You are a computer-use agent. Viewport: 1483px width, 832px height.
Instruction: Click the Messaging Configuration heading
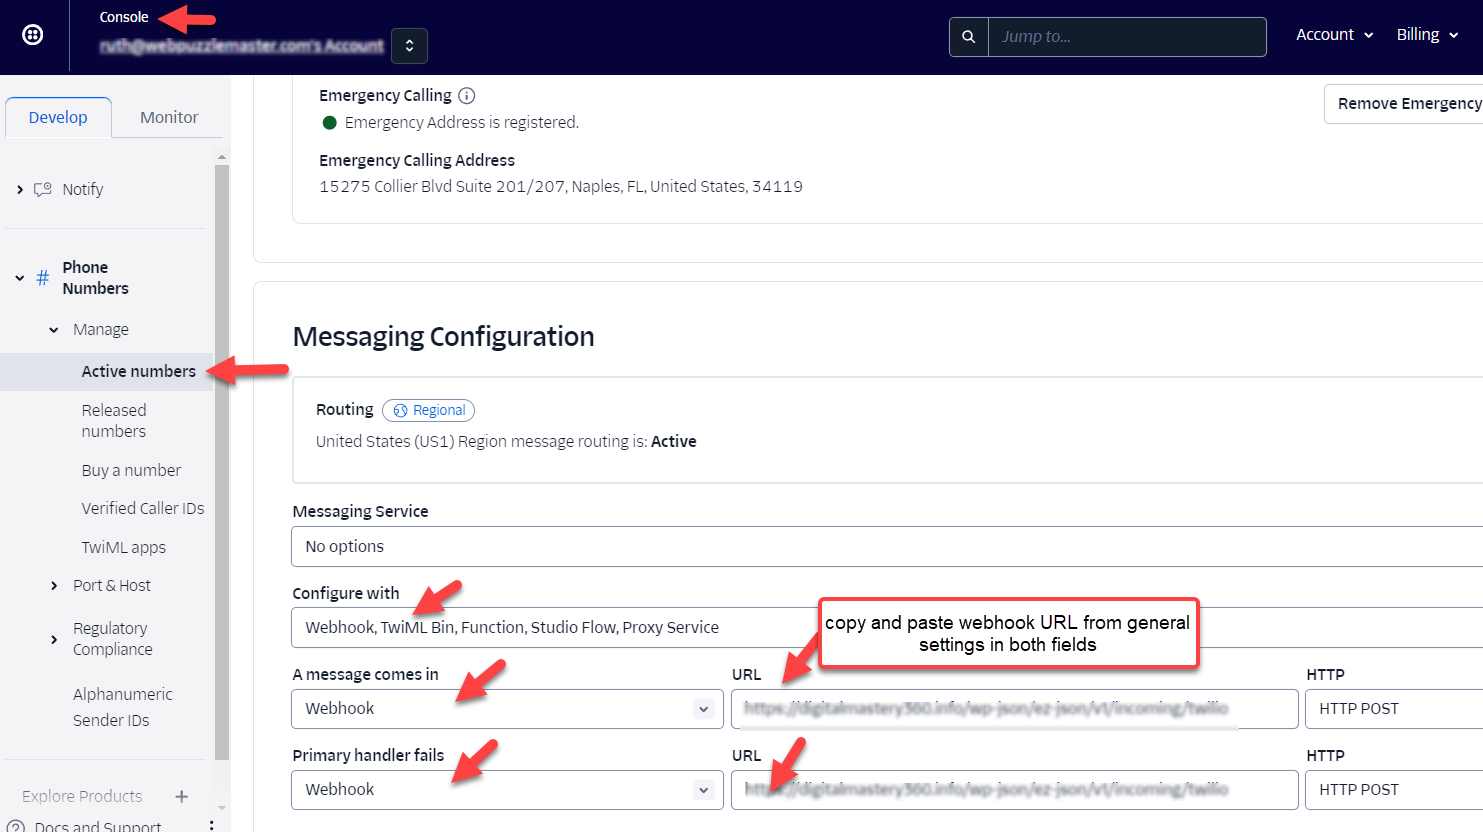[443, 336]
